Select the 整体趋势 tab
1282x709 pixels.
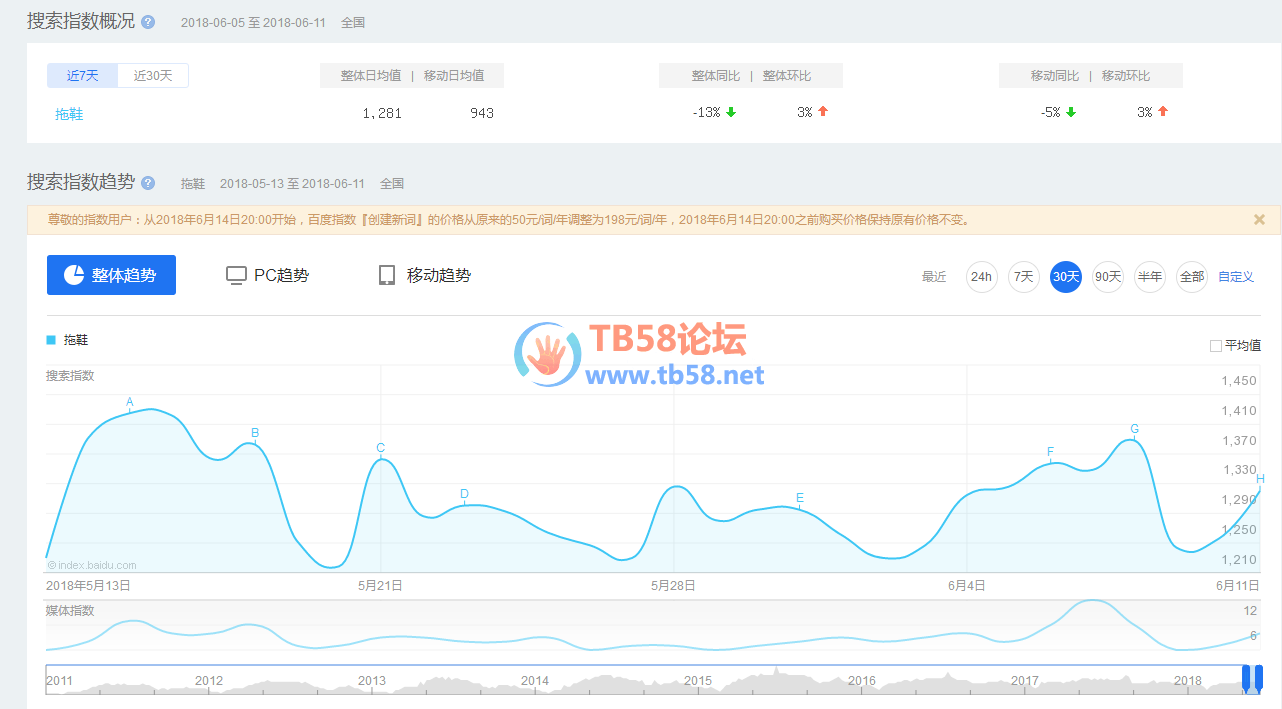point(111,275)
